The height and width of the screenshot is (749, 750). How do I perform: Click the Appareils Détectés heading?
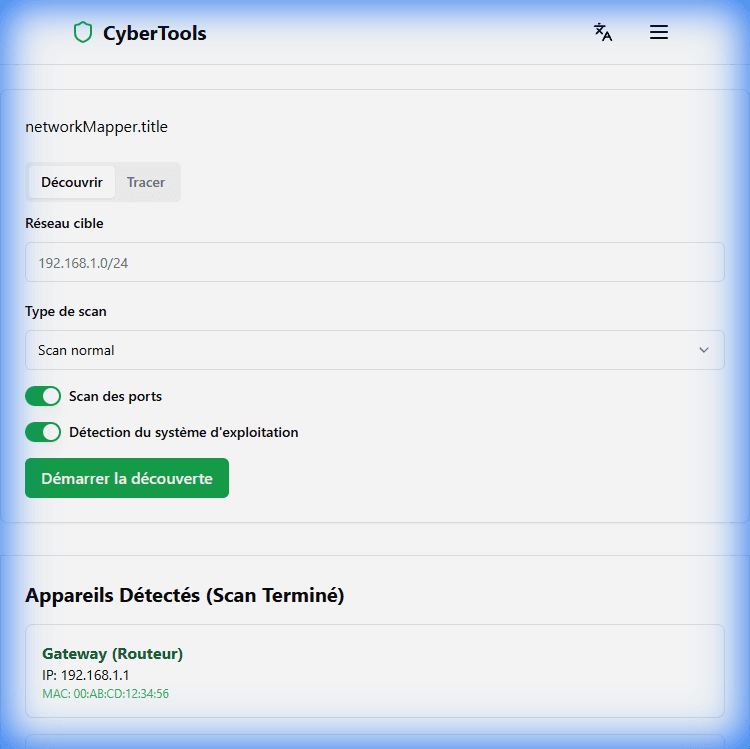(x=184, y=595)
